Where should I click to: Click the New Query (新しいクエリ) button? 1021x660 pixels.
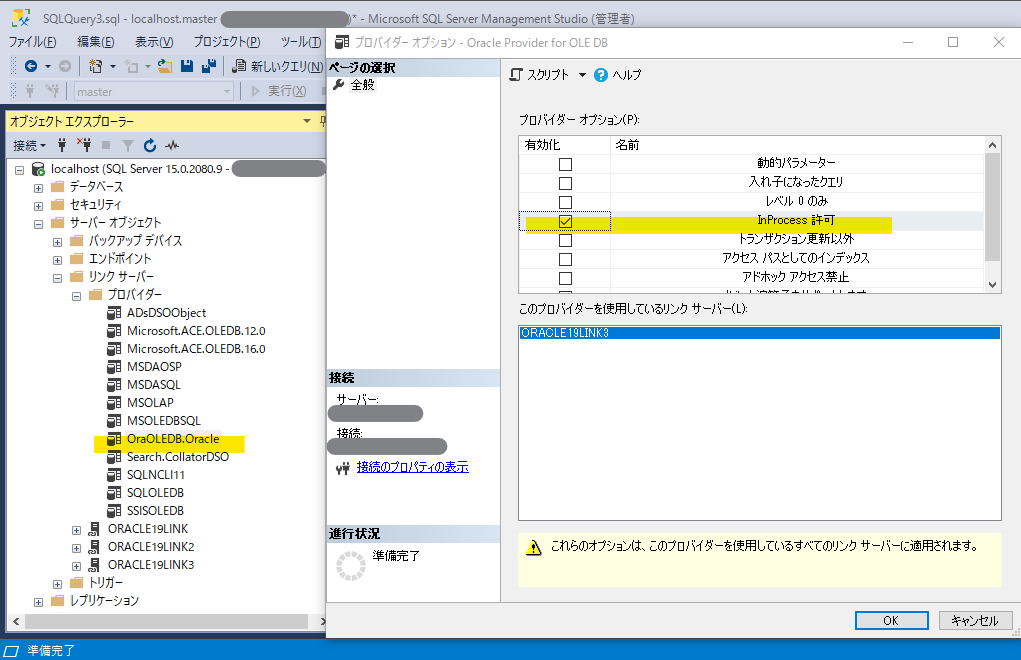[x=277, y=66]
